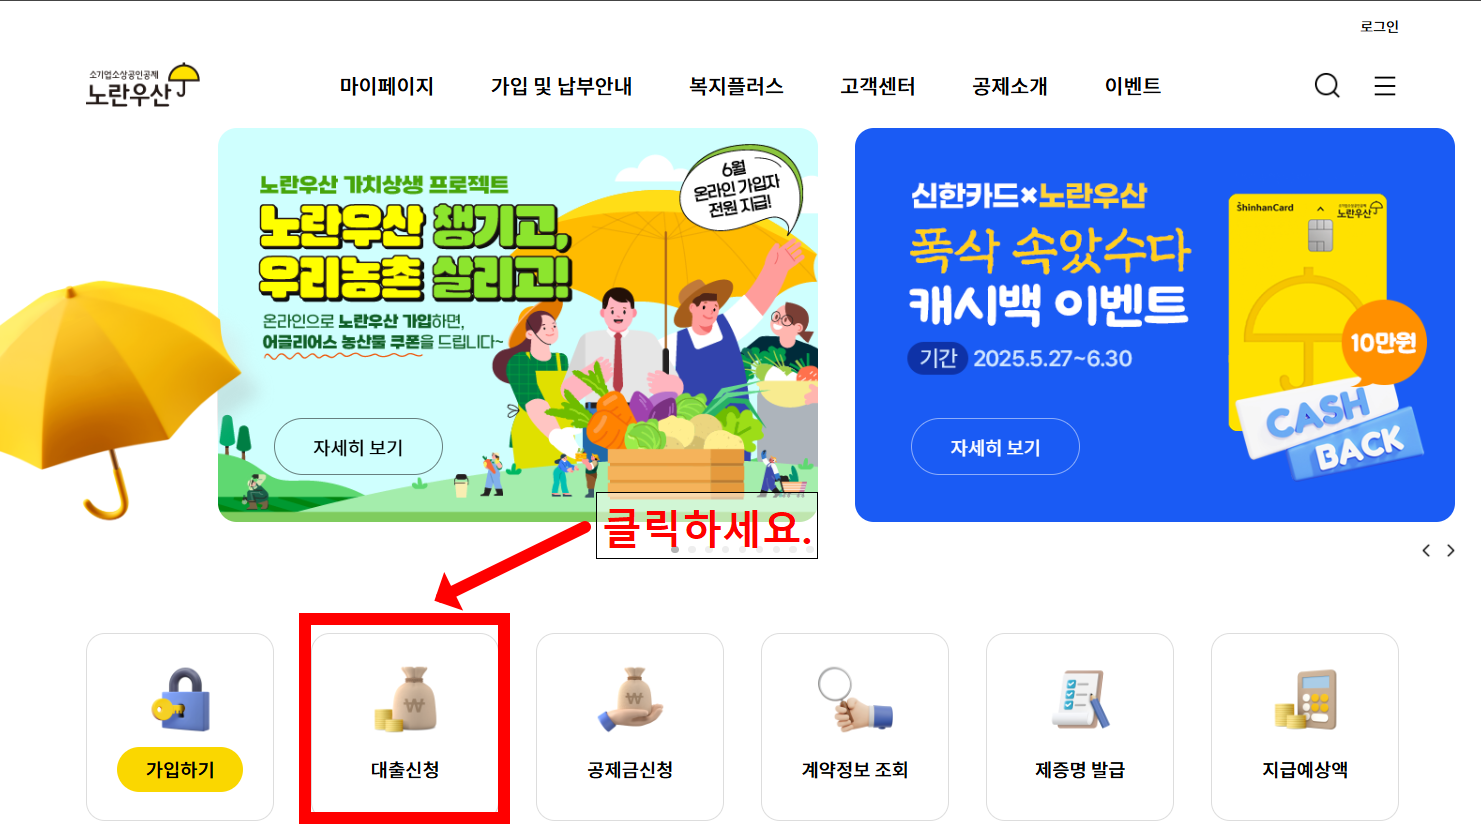Click the 공제금신청 hand icon
Viewport: 1481px width, 825px height.
[x=630, y=699]
